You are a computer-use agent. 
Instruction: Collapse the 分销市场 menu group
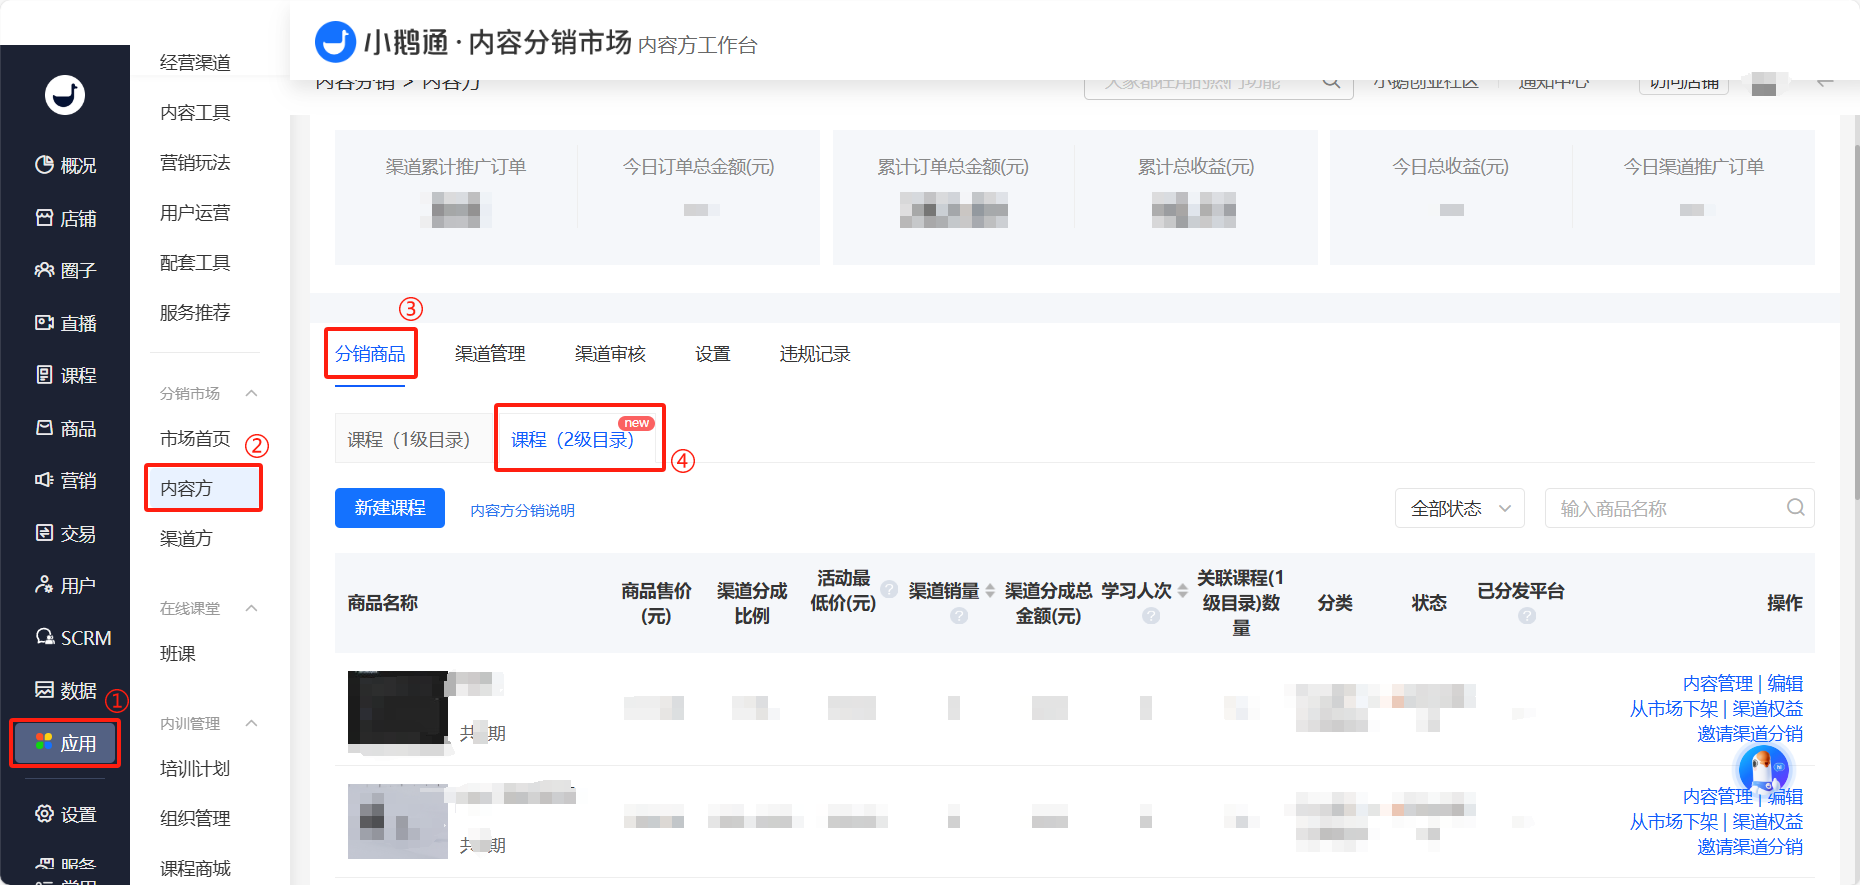[x=252, y=393]
